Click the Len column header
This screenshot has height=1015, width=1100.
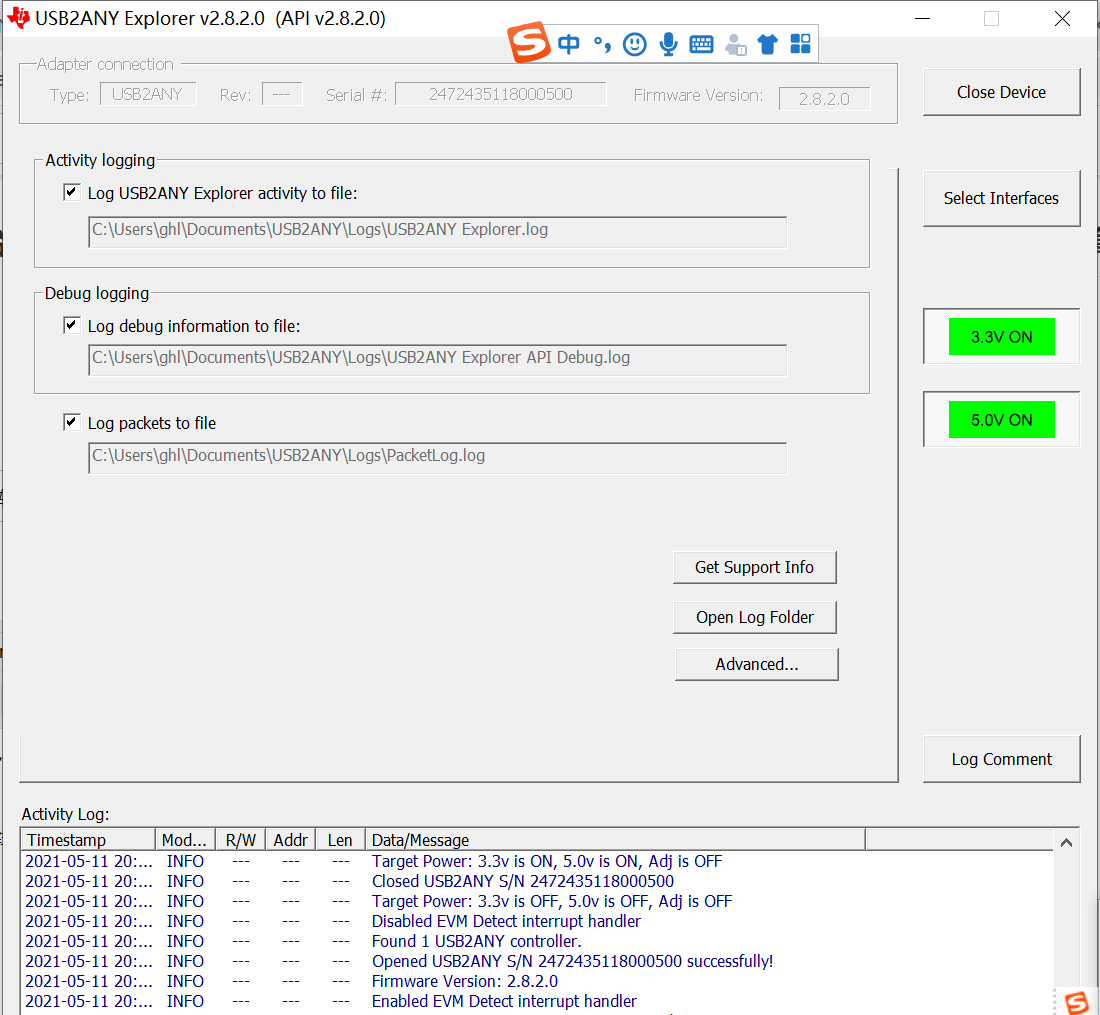tap(340, 840)
